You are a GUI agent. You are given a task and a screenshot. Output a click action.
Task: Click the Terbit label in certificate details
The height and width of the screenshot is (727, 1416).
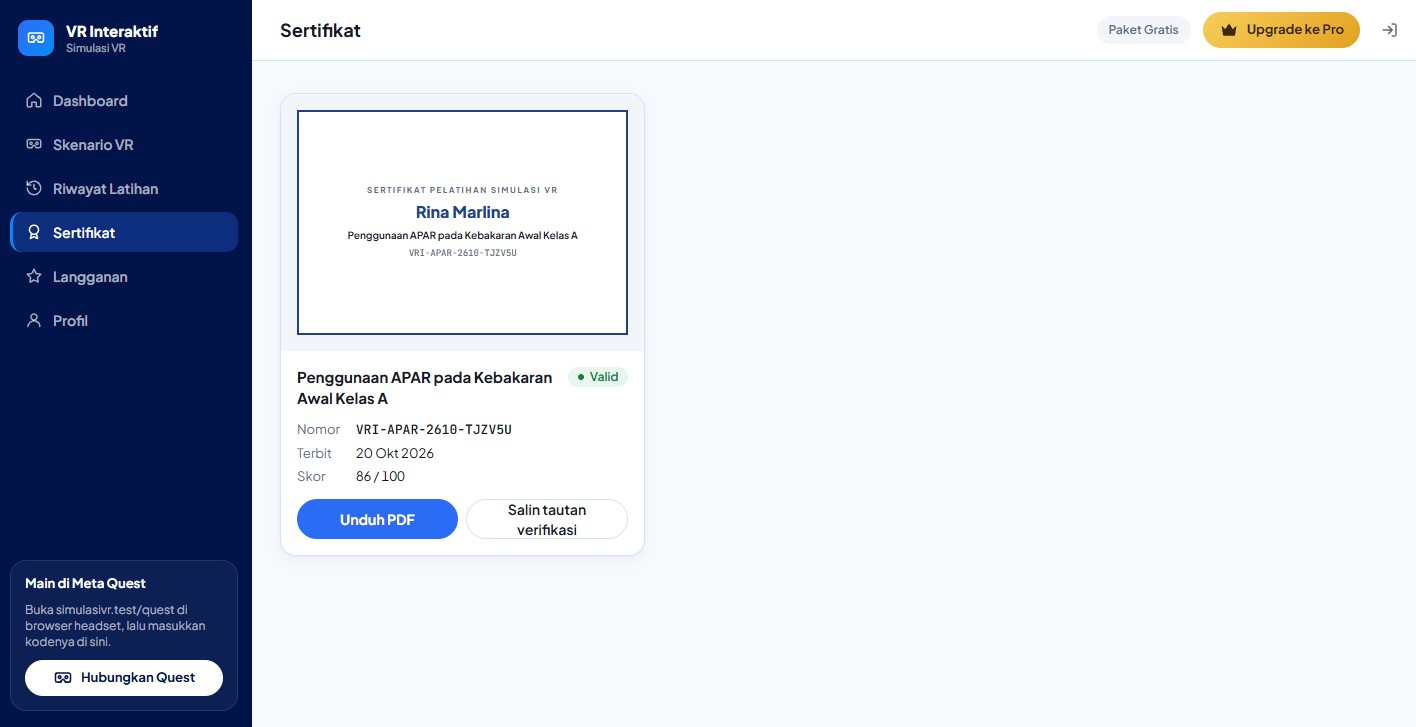click(314, 453)
